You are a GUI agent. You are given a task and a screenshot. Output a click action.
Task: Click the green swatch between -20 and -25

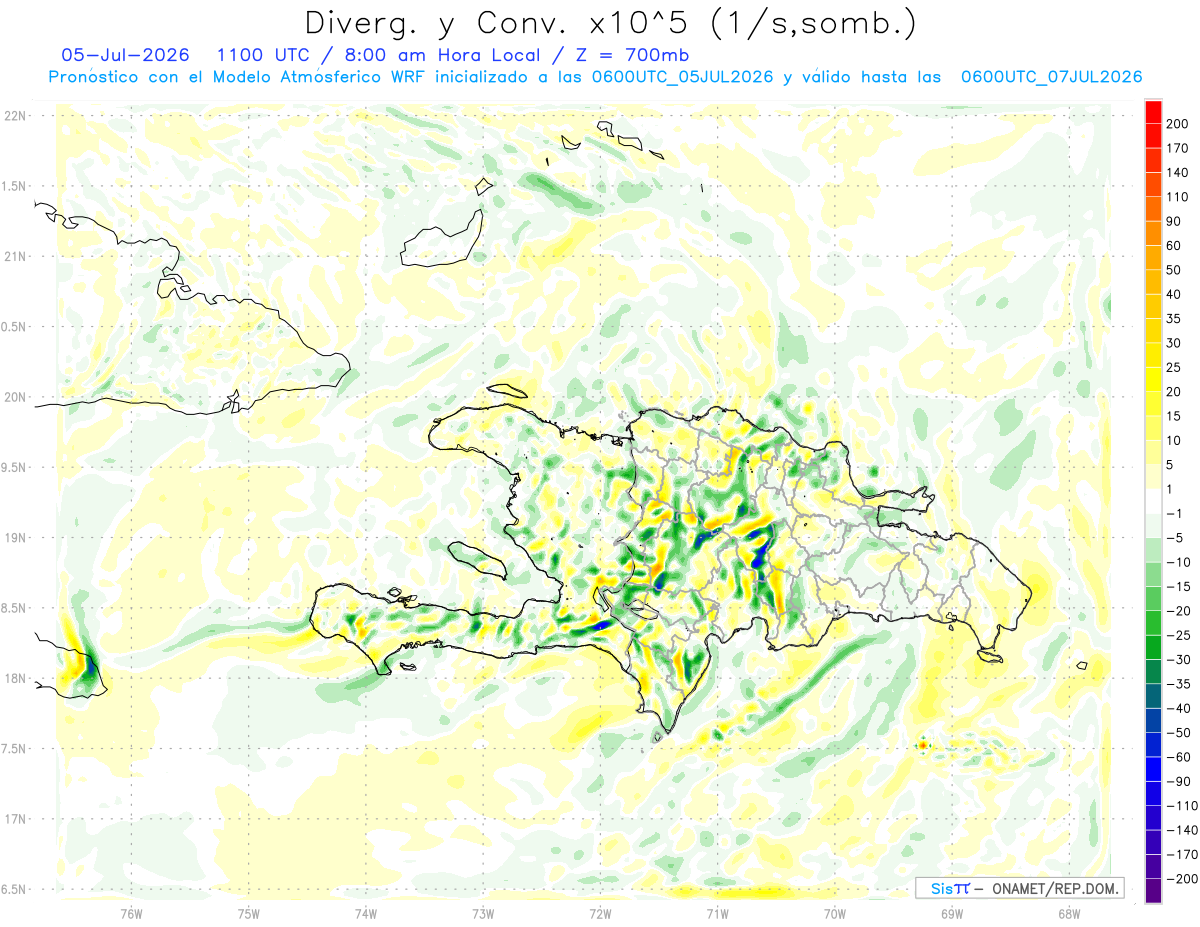(1153, 623)
